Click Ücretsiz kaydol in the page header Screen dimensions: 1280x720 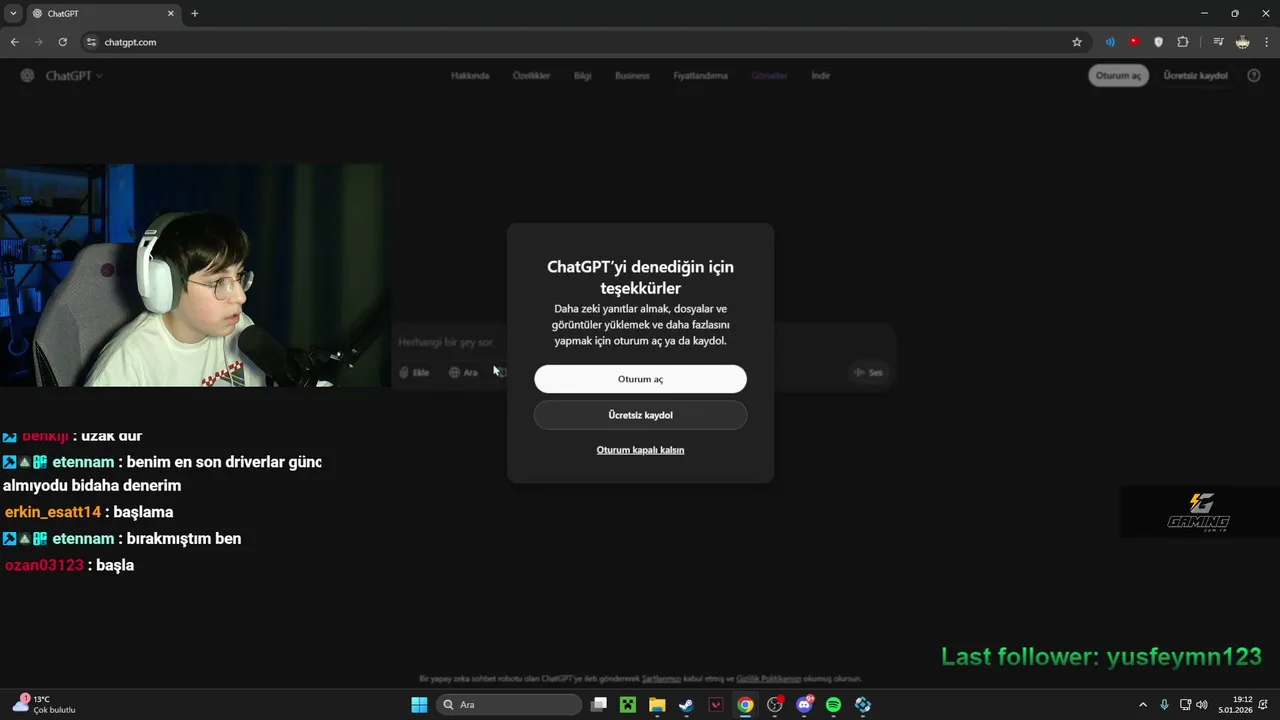1195,76
